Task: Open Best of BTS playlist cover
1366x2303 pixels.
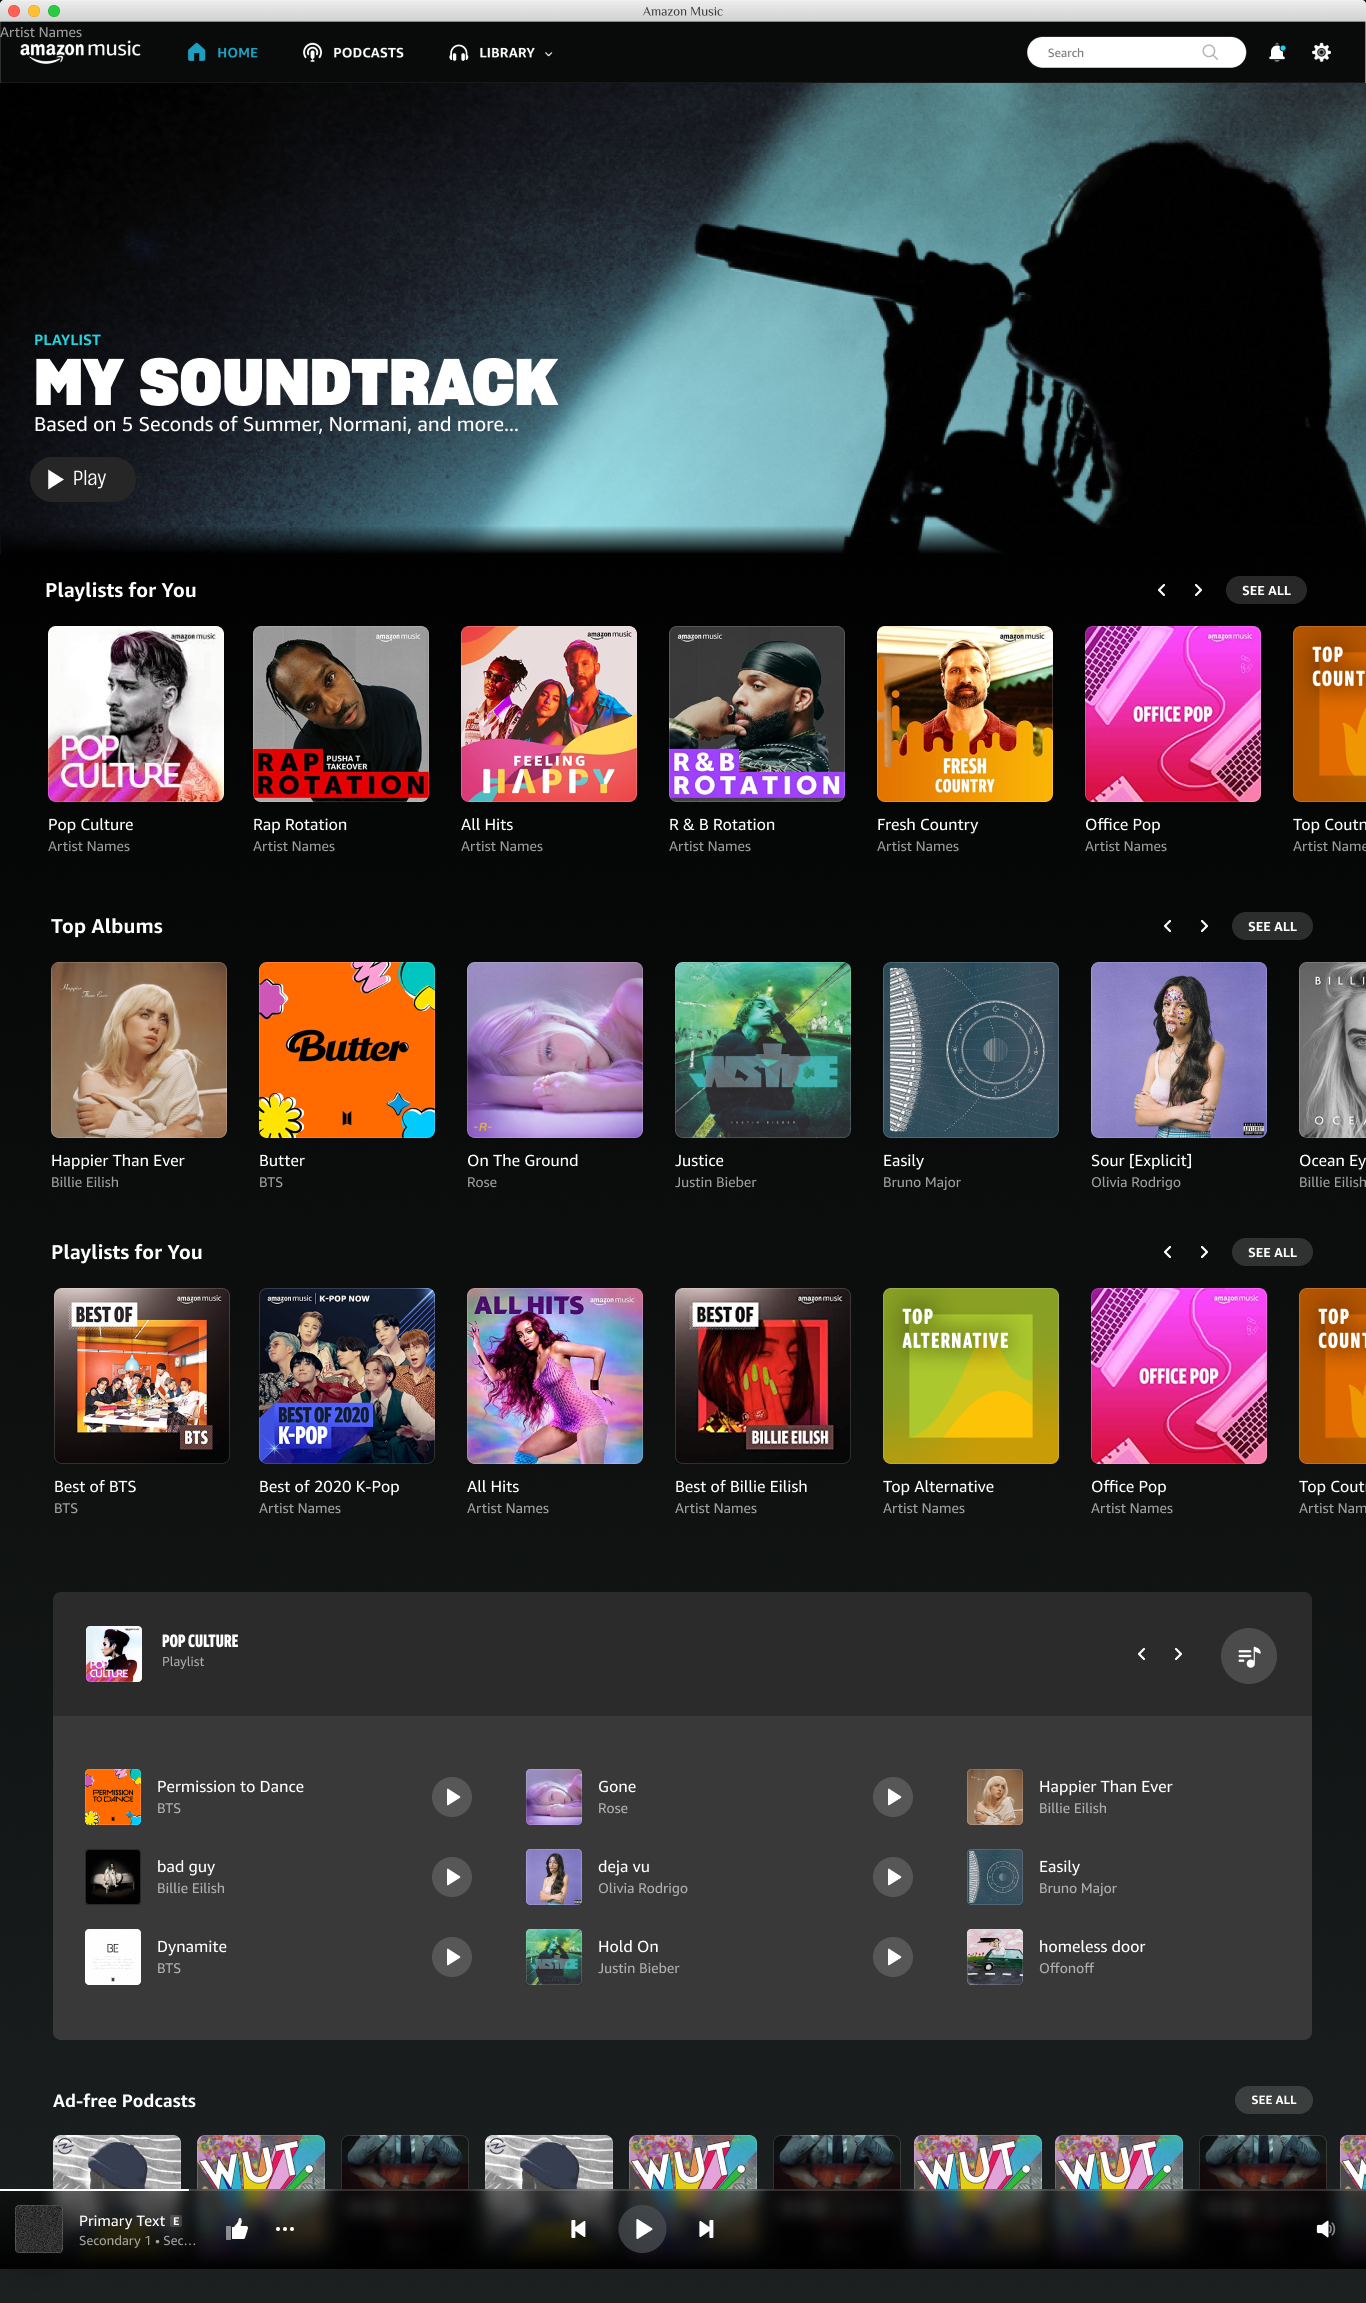Action: (x=142, y=1376)
